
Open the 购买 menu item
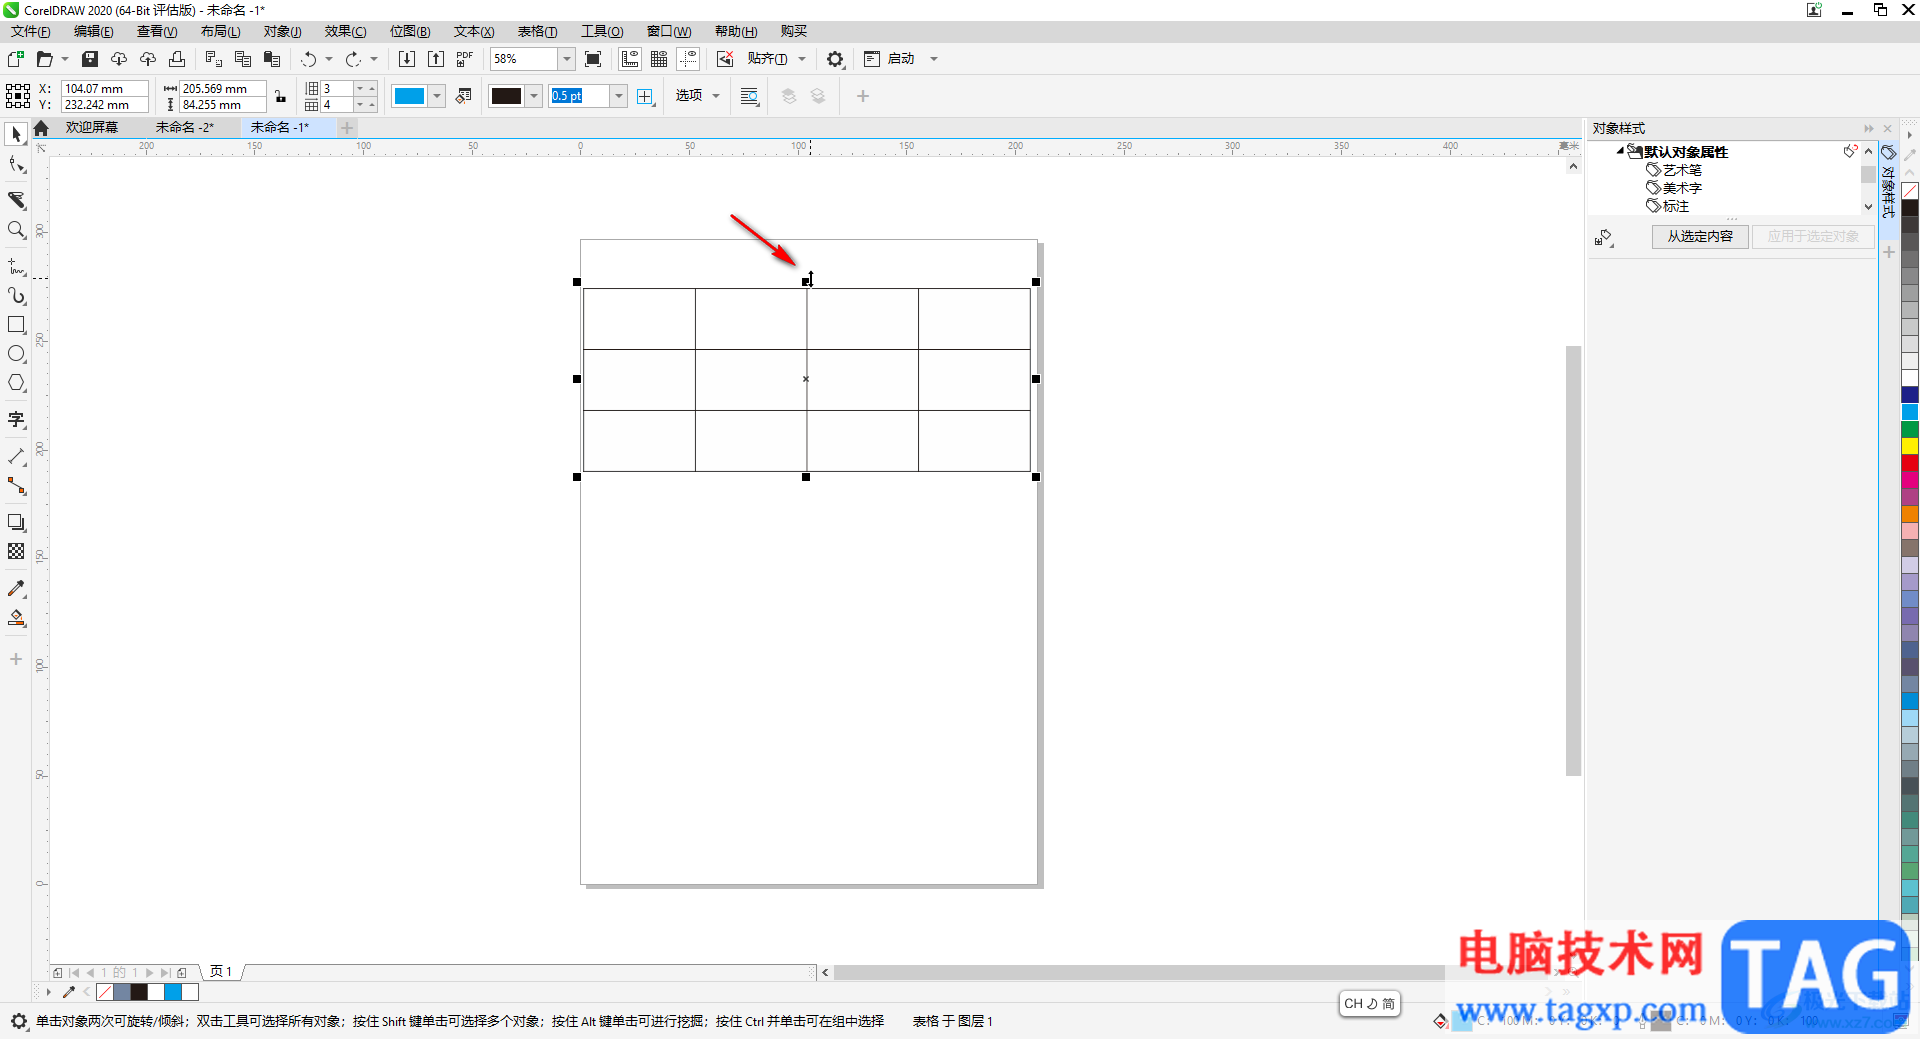point(793,32)
